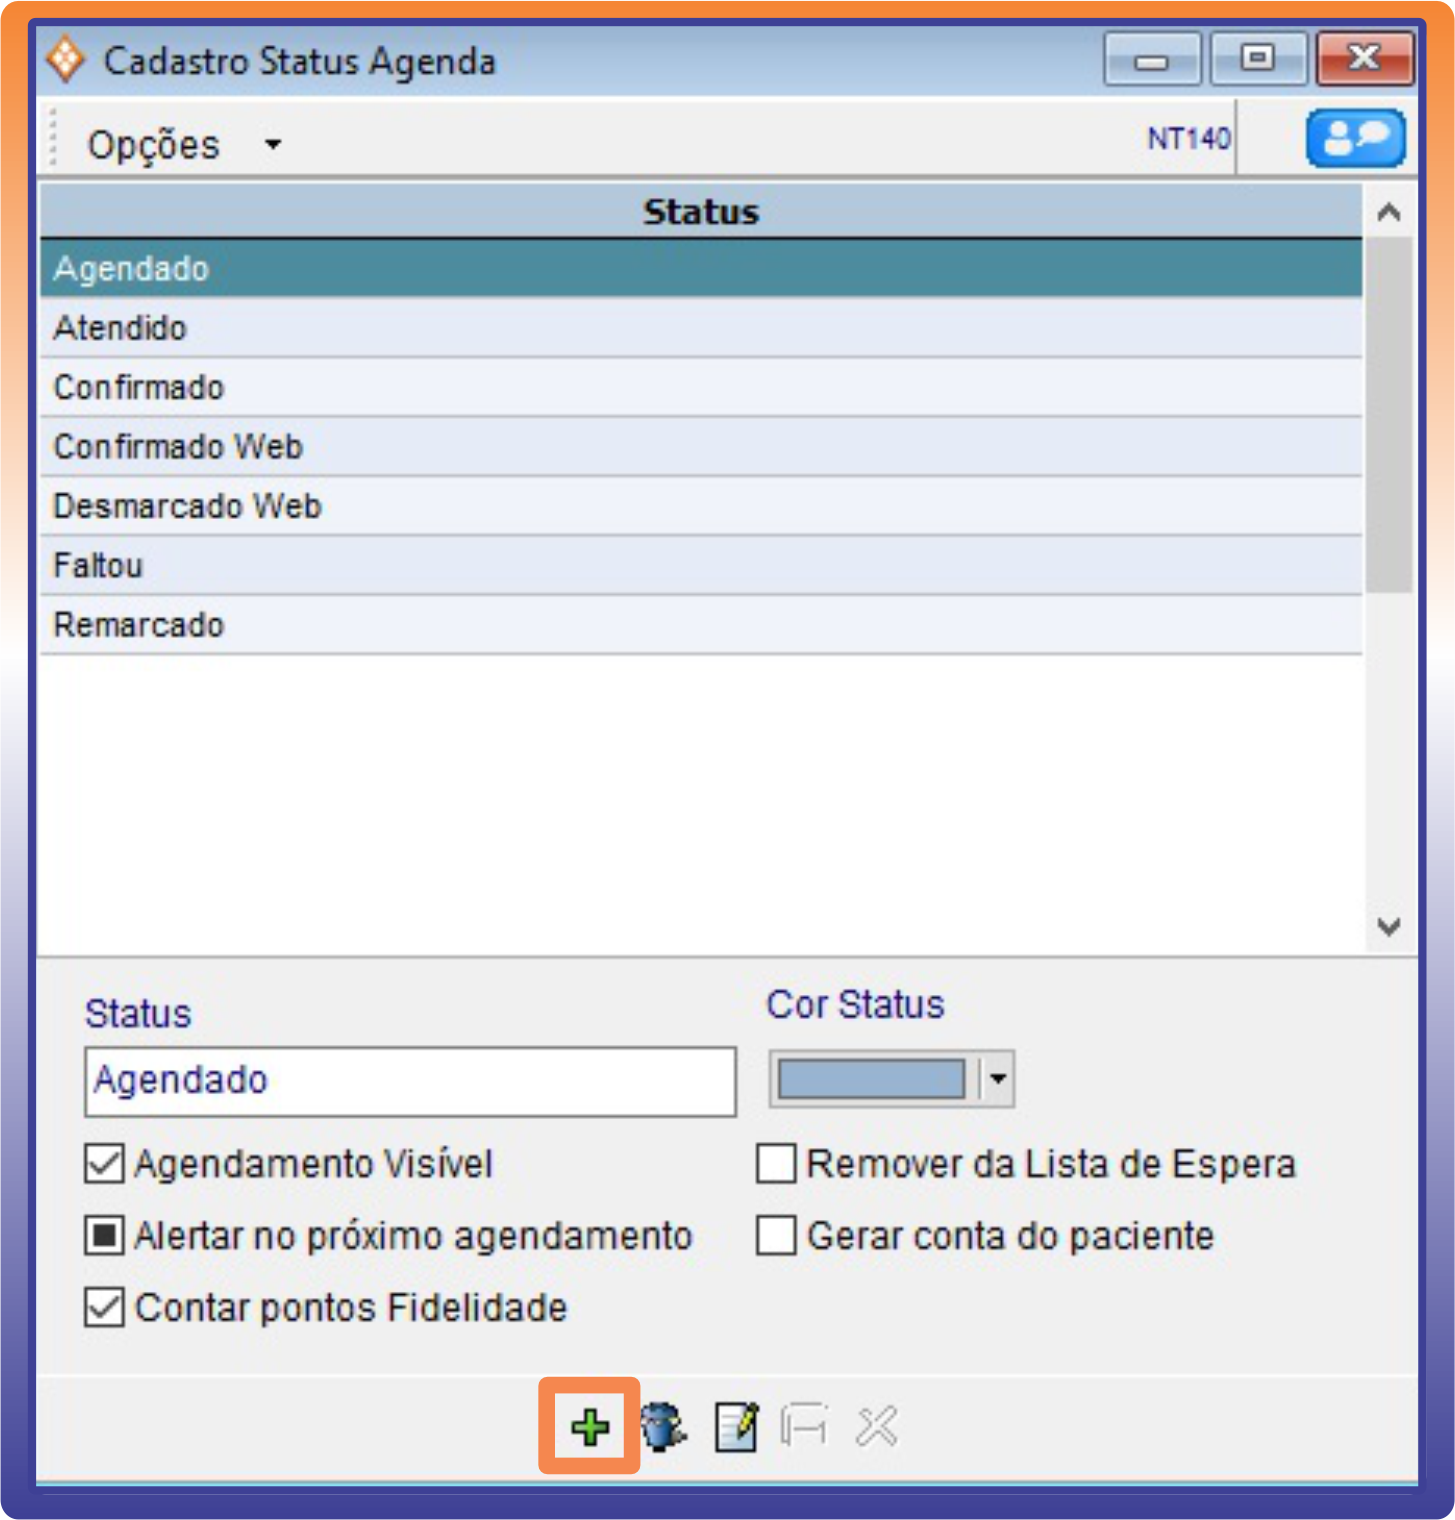
Task: Toggle Alertar no próximo agendamento checkbox
Action: (x=105, y=1236)
